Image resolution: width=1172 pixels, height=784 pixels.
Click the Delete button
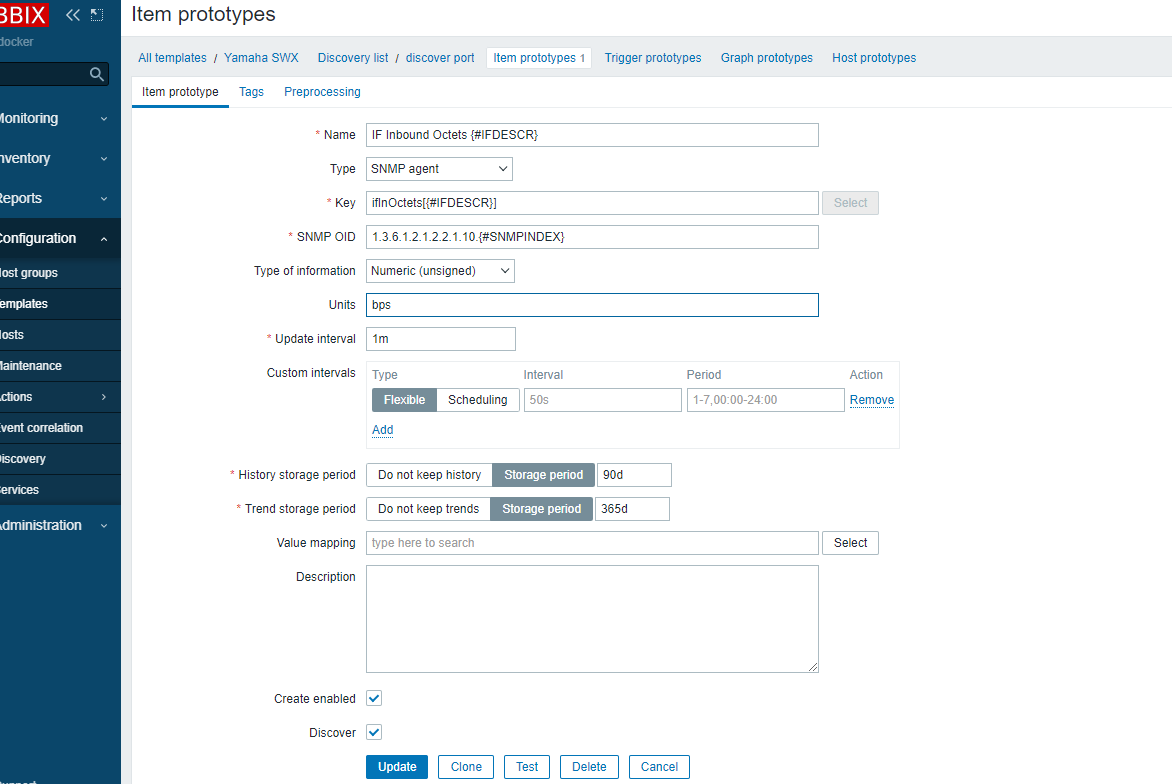(x=589, y=767)
